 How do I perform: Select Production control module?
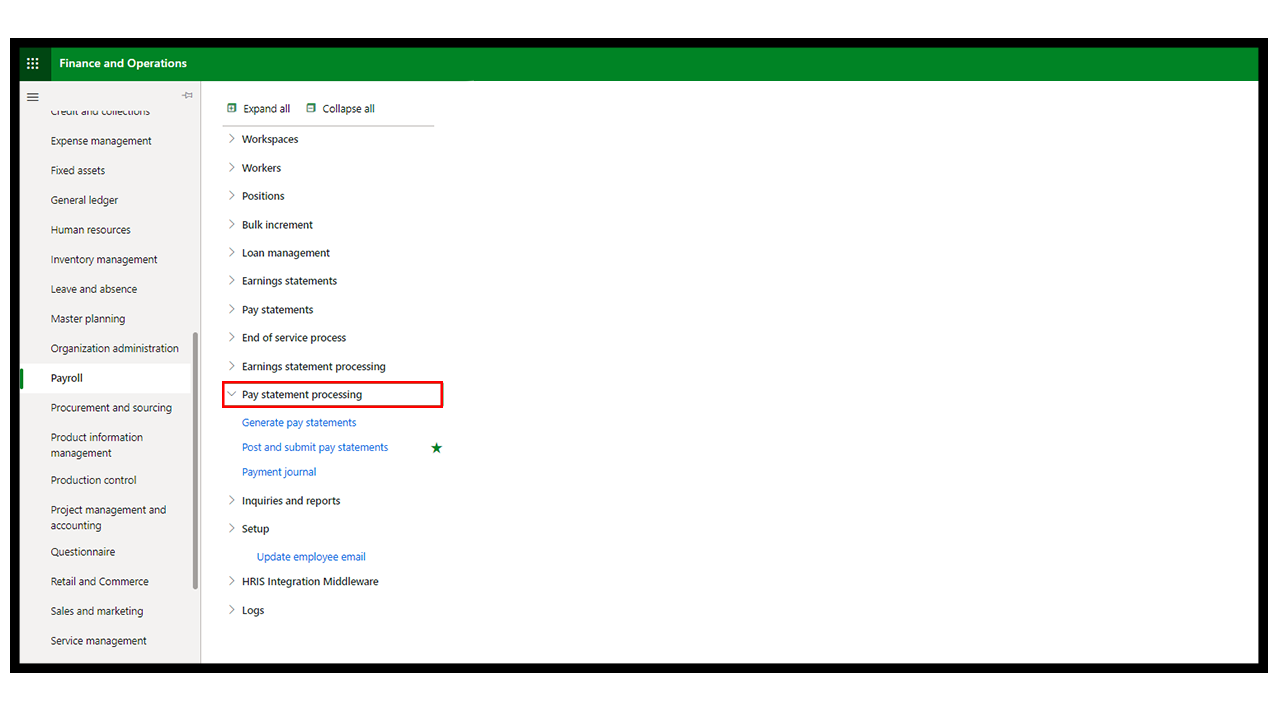94,480
